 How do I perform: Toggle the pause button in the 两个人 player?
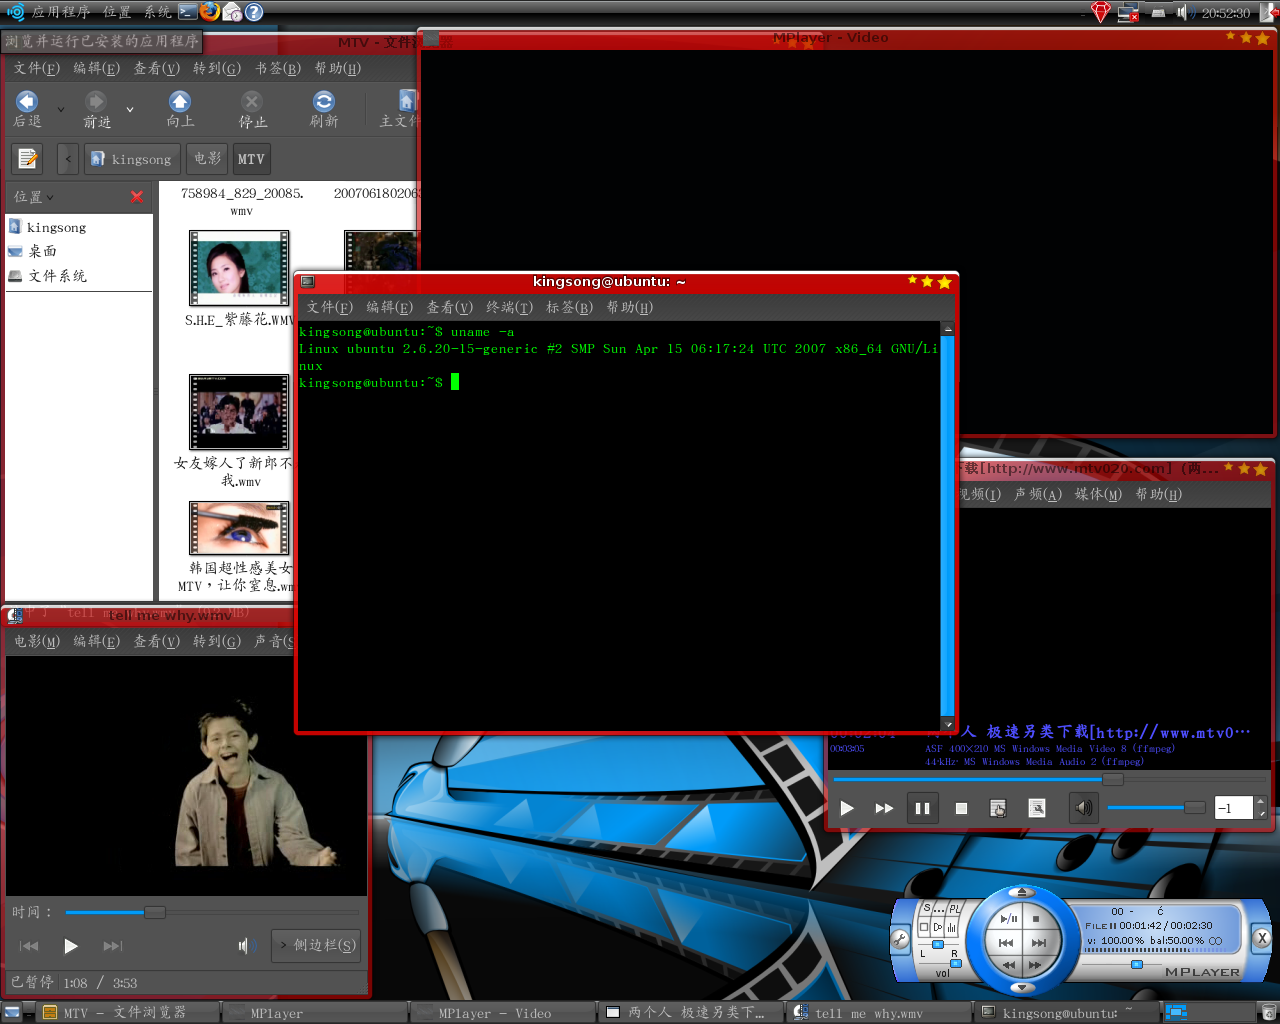point(922,808)
